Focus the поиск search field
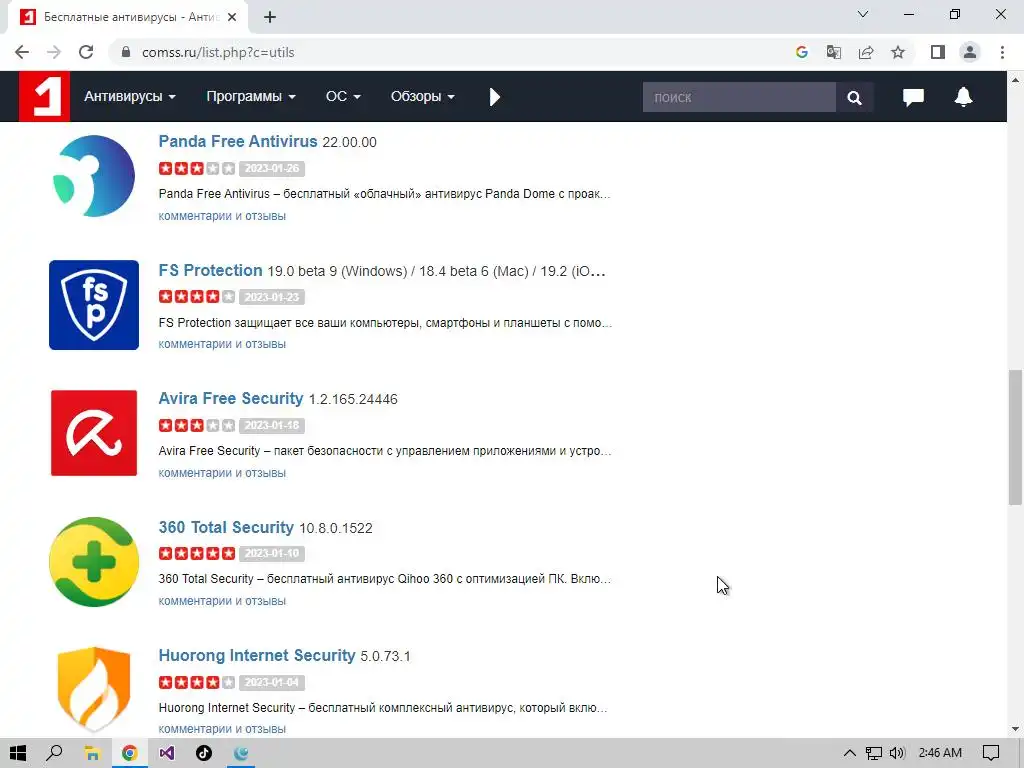The width and height of the screenshot is (1024, 768). [739, 97]
